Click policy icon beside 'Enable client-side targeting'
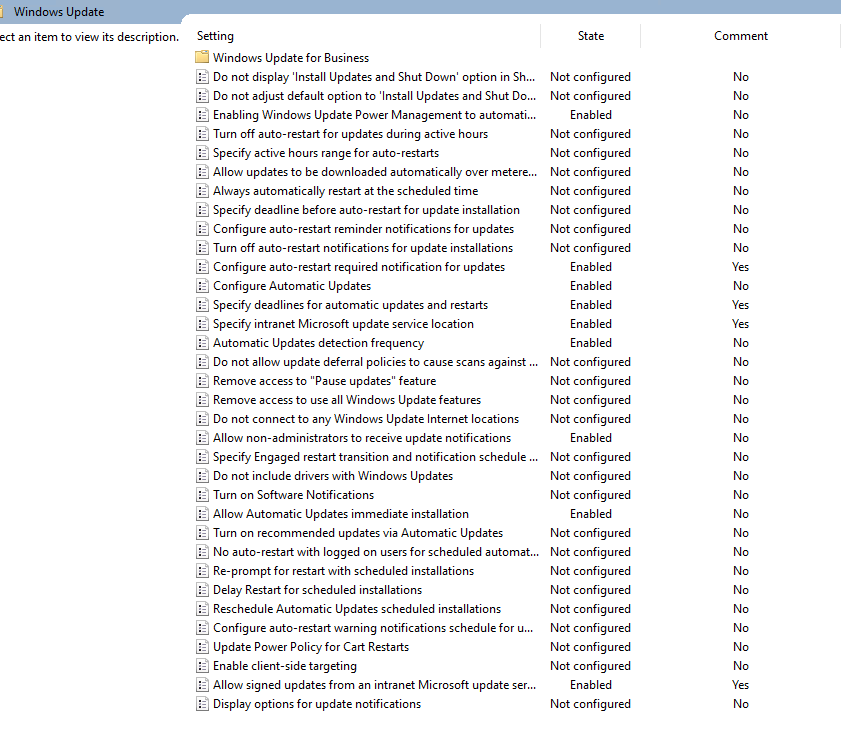This screenshot has height=753, width=841. point(202,666)
